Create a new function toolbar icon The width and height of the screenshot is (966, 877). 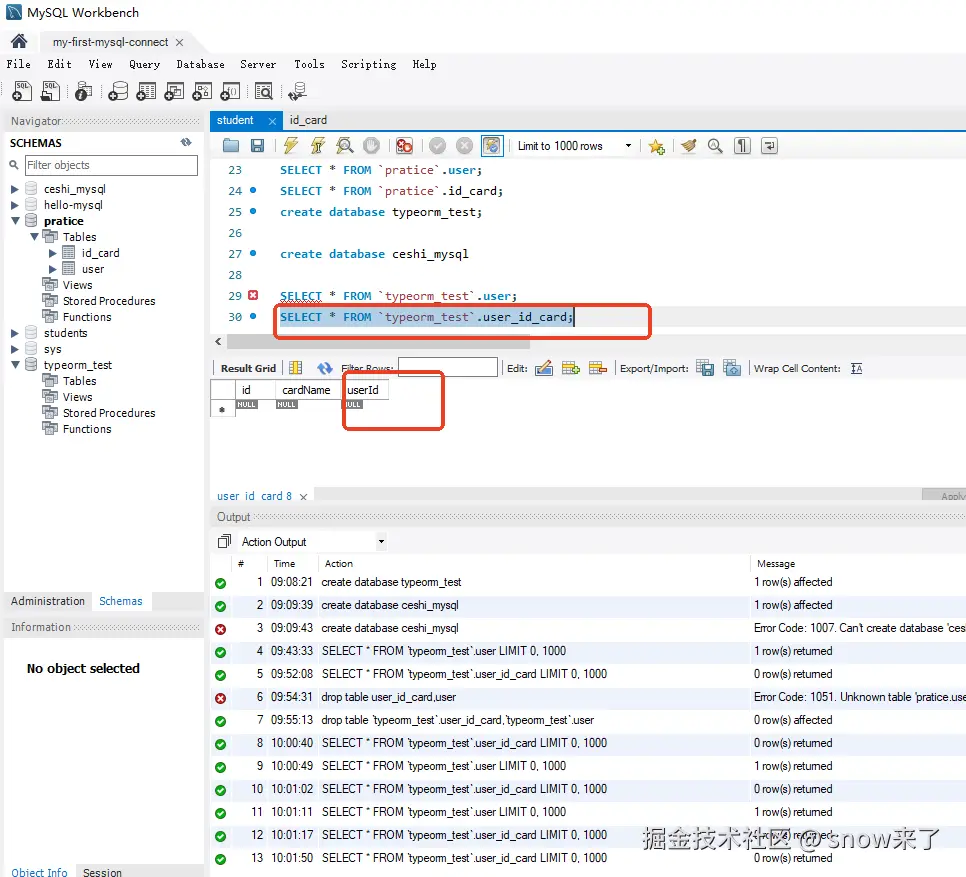[x=230, y=91]
